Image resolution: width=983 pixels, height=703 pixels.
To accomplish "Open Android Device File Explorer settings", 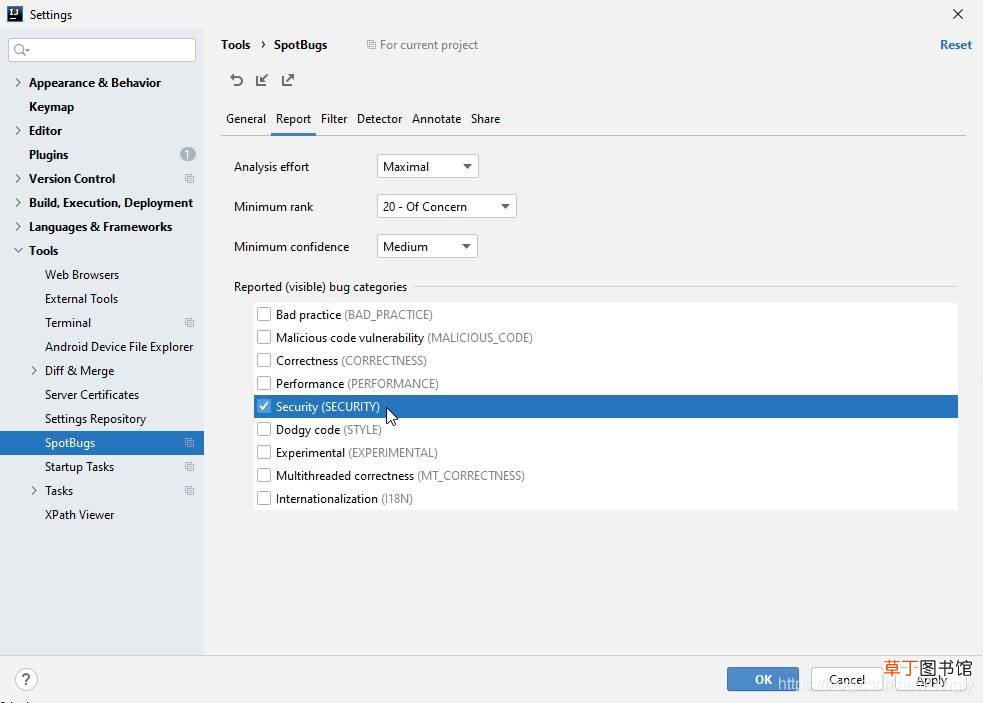I will (118, 347).
